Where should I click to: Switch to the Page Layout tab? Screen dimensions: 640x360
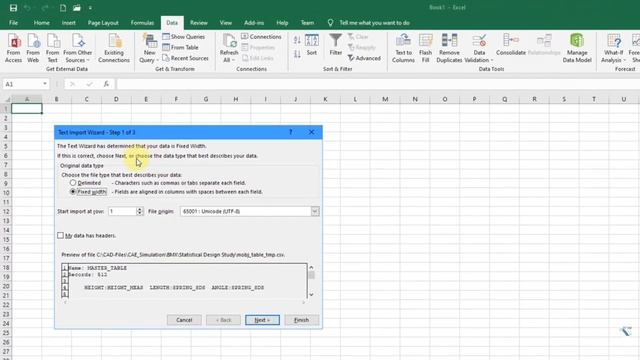coord(103,23)
